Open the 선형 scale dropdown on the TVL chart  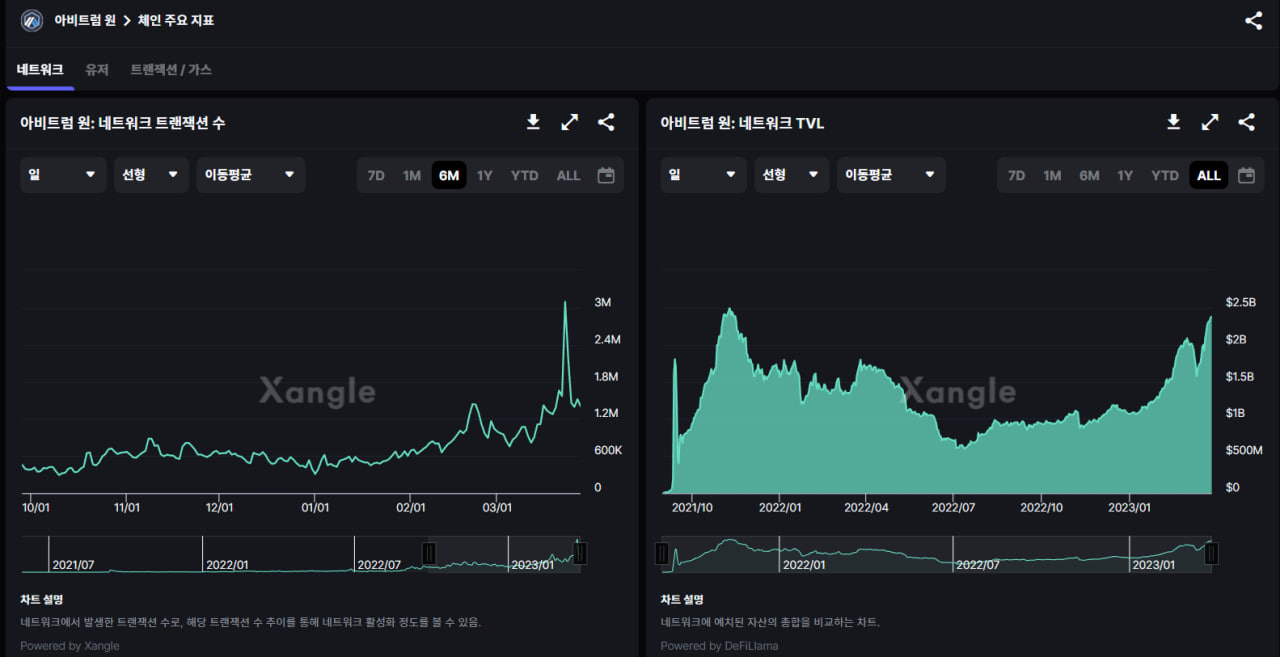(791, 174)
